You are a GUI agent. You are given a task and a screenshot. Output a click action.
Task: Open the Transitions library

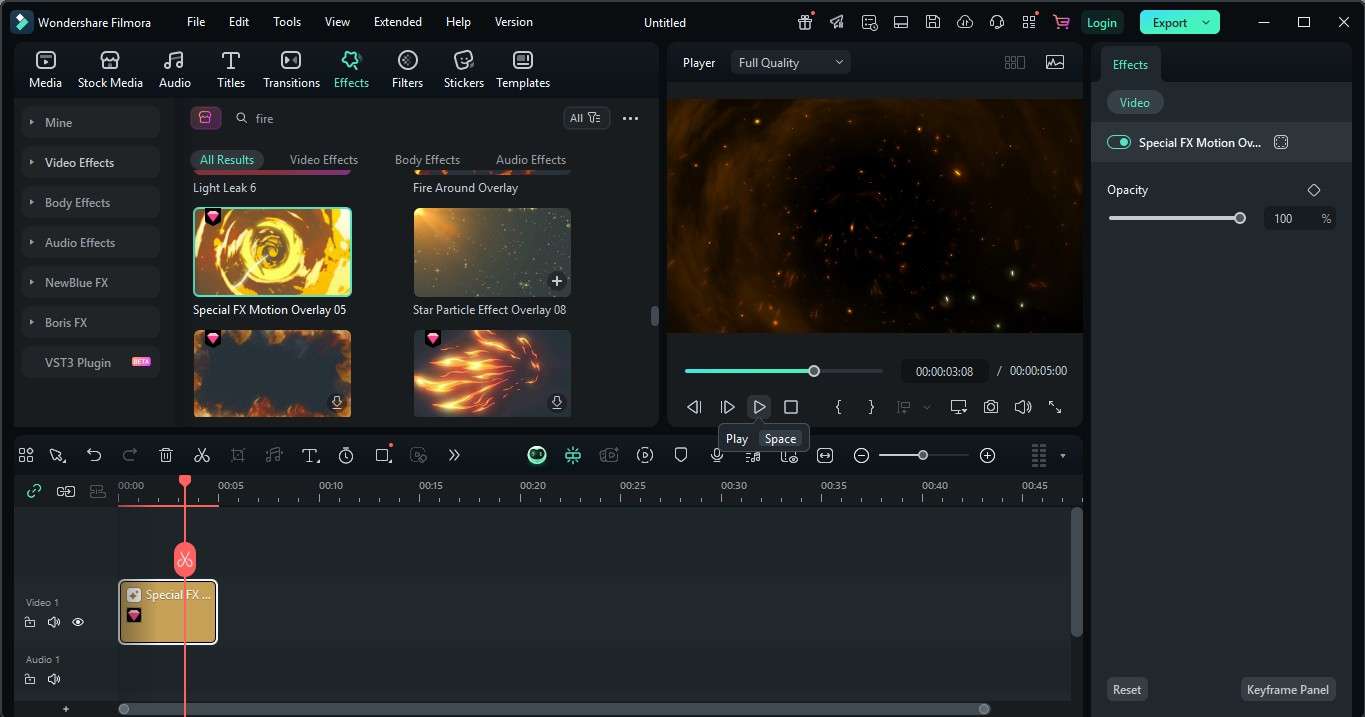pos(291,70)
